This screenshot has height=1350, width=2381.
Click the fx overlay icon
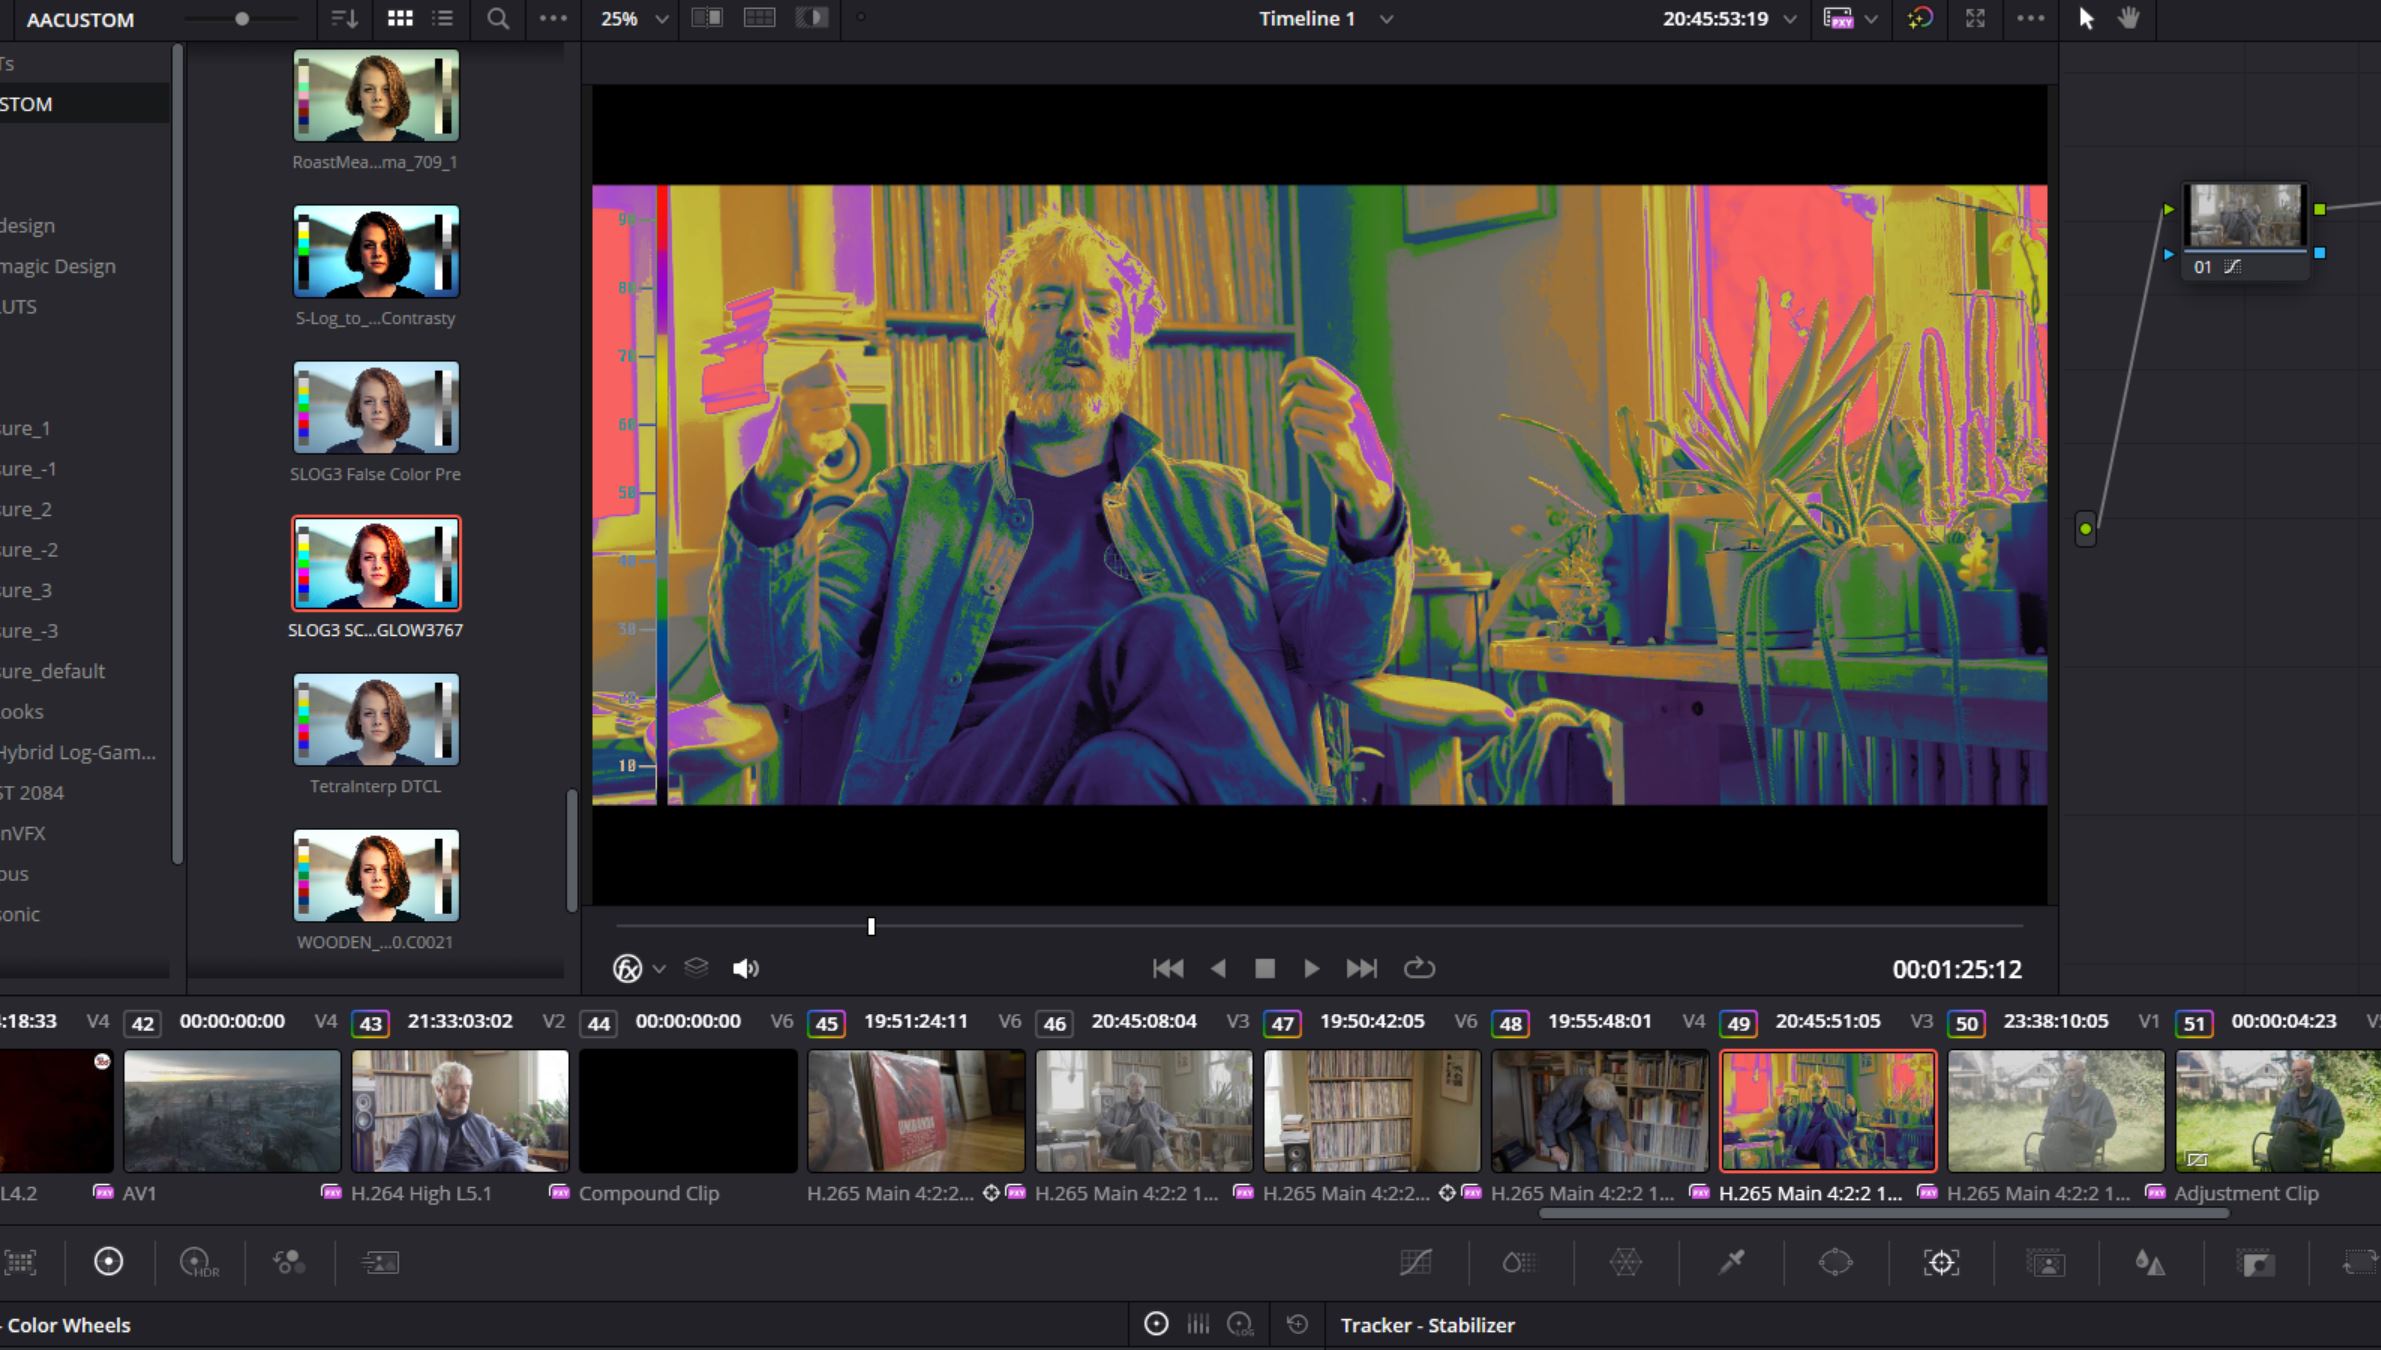click(x=627, y=968)
